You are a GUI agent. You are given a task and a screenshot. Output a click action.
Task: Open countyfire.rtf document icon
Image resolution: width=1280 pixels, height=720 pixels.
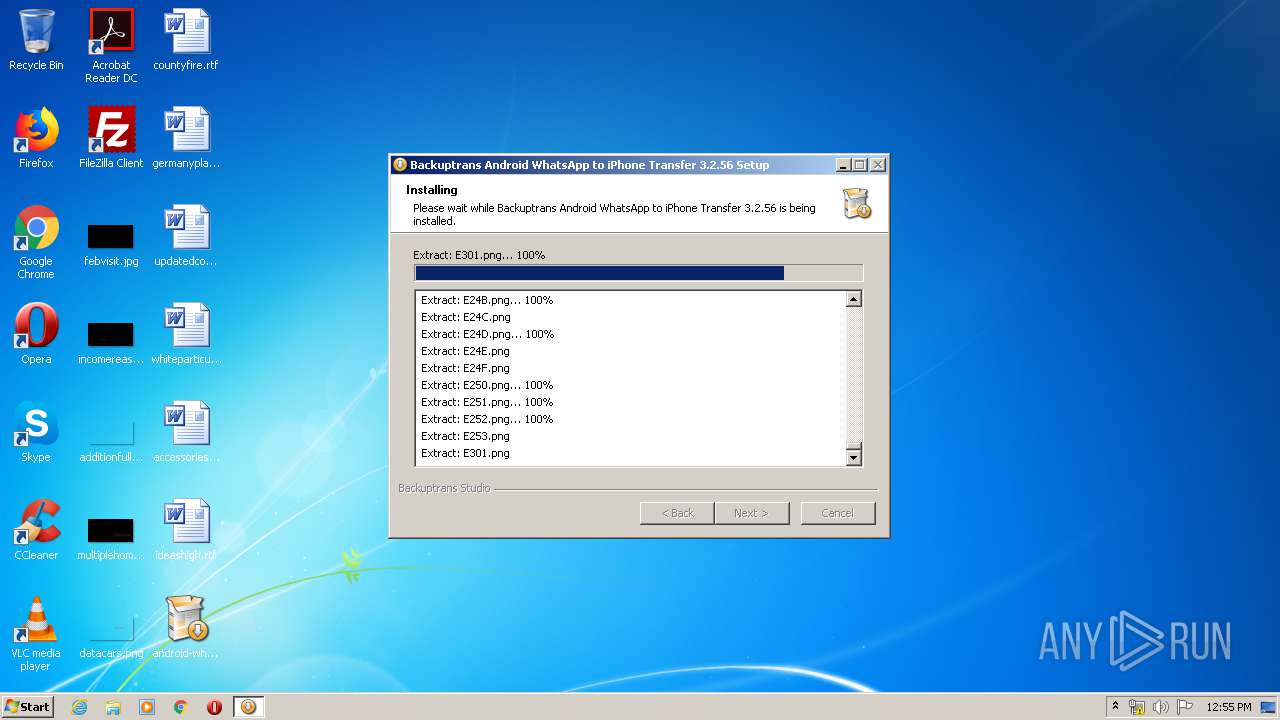pos(186,41)
